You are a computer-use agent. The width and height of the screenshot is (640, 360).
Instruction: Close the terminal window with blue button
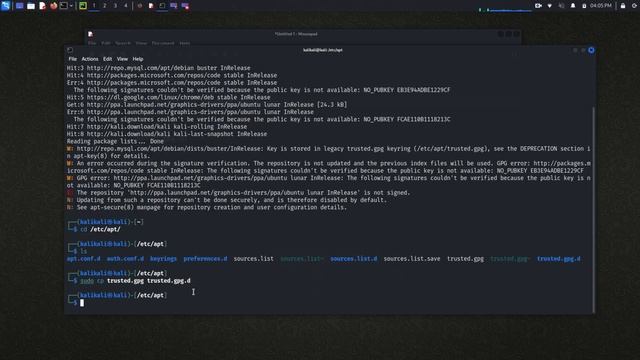(x=591, y=50)
